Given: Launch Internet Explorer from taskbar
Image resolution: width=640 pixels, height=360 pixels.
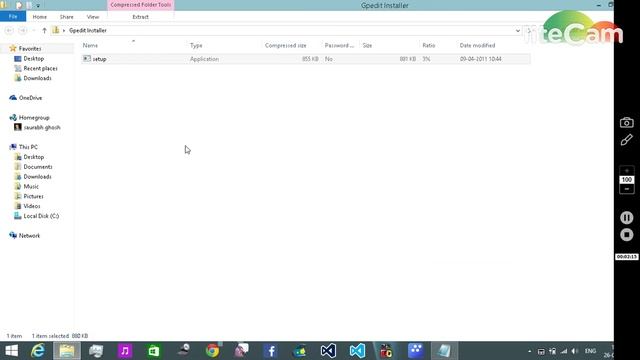Looking at the screenshot, I should click(38, 351).
